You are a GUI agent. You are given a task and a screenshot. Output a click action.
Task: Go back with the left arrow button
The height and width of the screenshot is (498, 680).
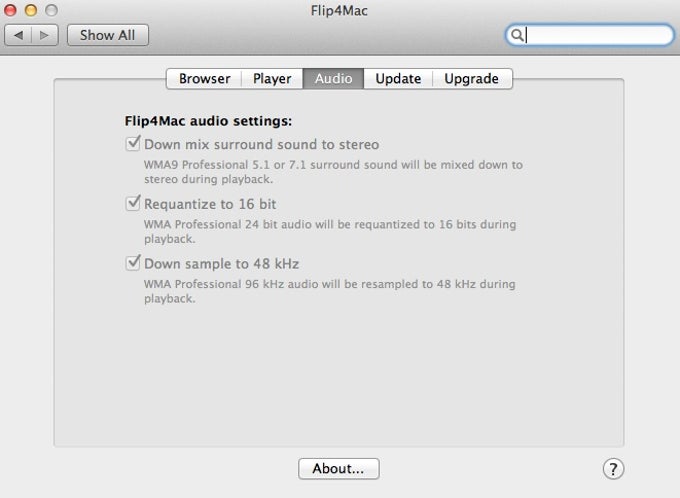click(x=18, y=35)
